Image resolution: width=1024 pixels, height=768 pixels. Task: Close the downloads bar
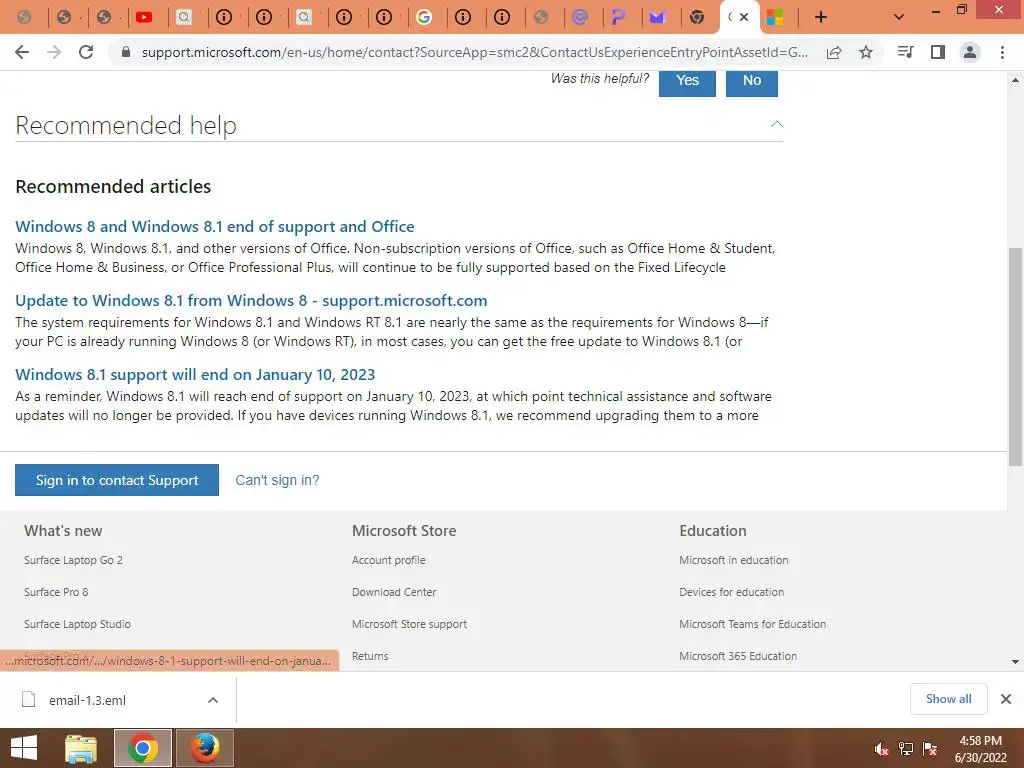(x=1006, y=699)
